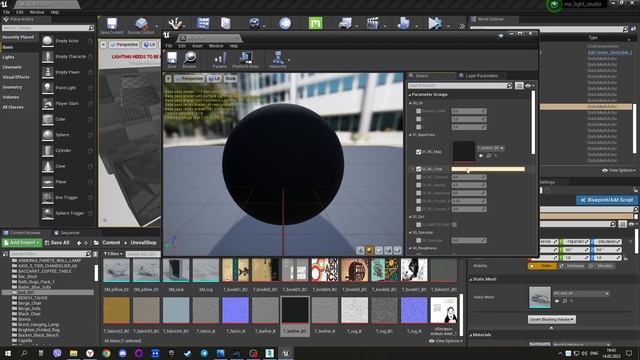Click Save All in Content Browser
This screenshot has width=640, height=360.
click(57, 243)
